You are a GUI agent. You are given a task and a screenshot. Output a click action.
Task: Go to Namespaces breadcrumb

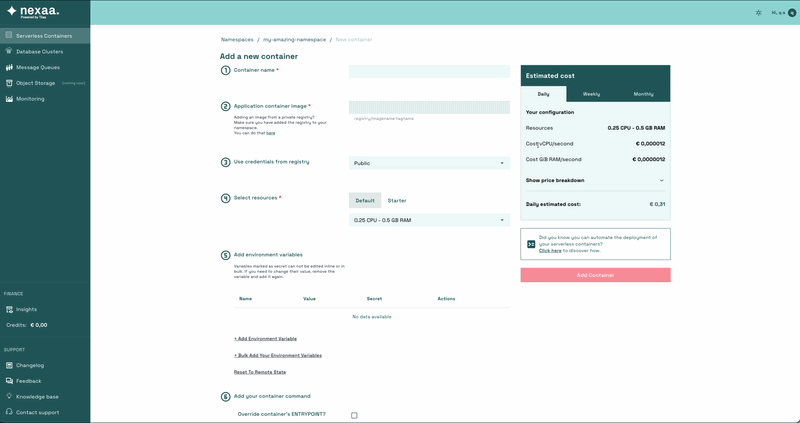pyautogui.click(x=237, y=39)
